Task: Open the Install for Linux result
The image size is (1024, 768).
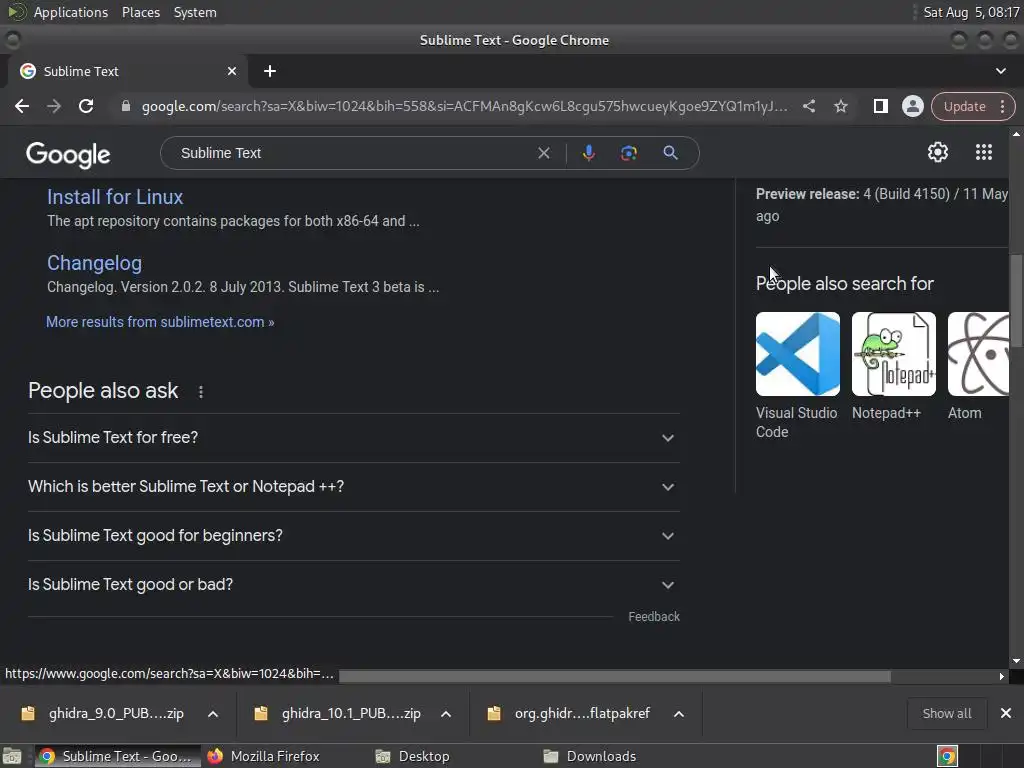Action: [115, 197]
